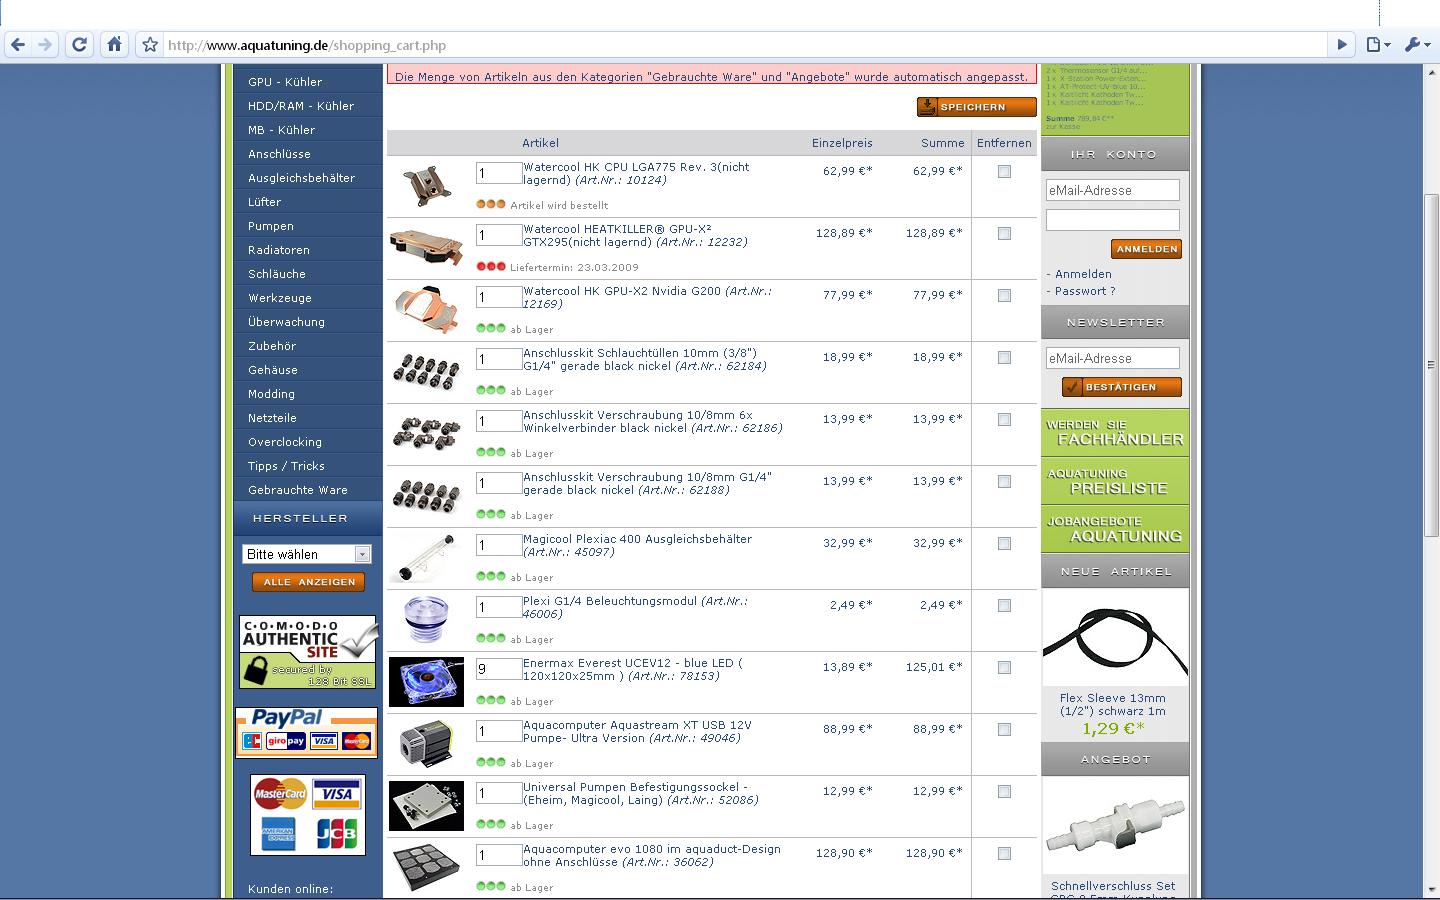Screen dimensions: 1440x900
Task: Open the Enermax Everest UCEV12 product link
Action: [x=633, y=670]
